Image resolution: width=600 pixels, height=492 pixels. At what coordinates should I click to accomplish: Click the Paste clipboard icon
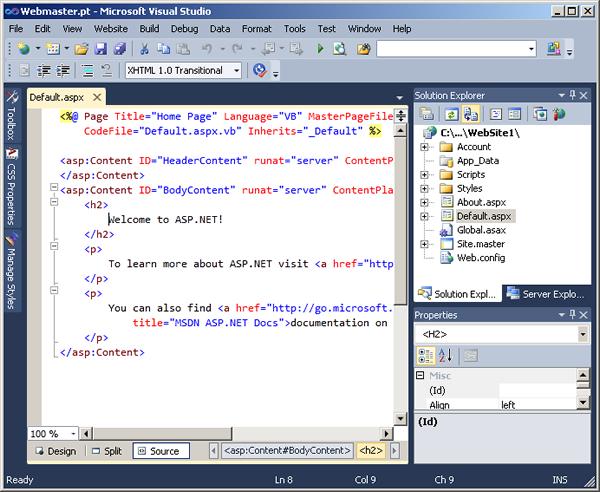pyautogui.click(x=183, y=49)
